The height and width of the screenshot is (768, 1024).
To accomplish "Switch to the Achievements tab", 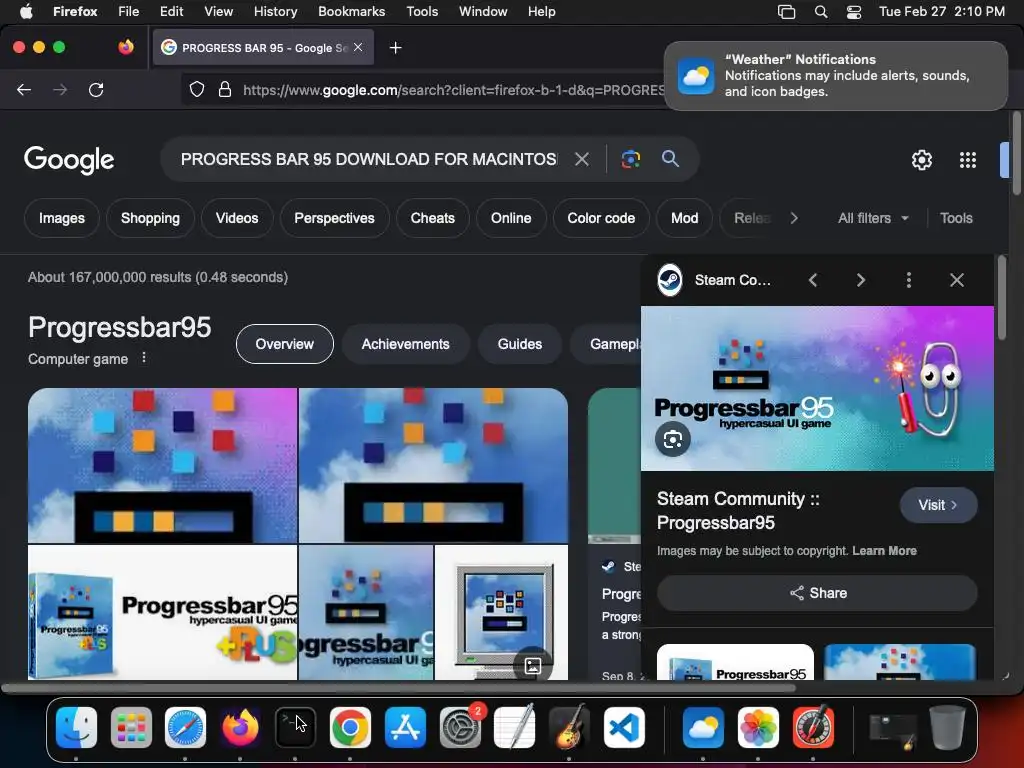I will point(406,344).
